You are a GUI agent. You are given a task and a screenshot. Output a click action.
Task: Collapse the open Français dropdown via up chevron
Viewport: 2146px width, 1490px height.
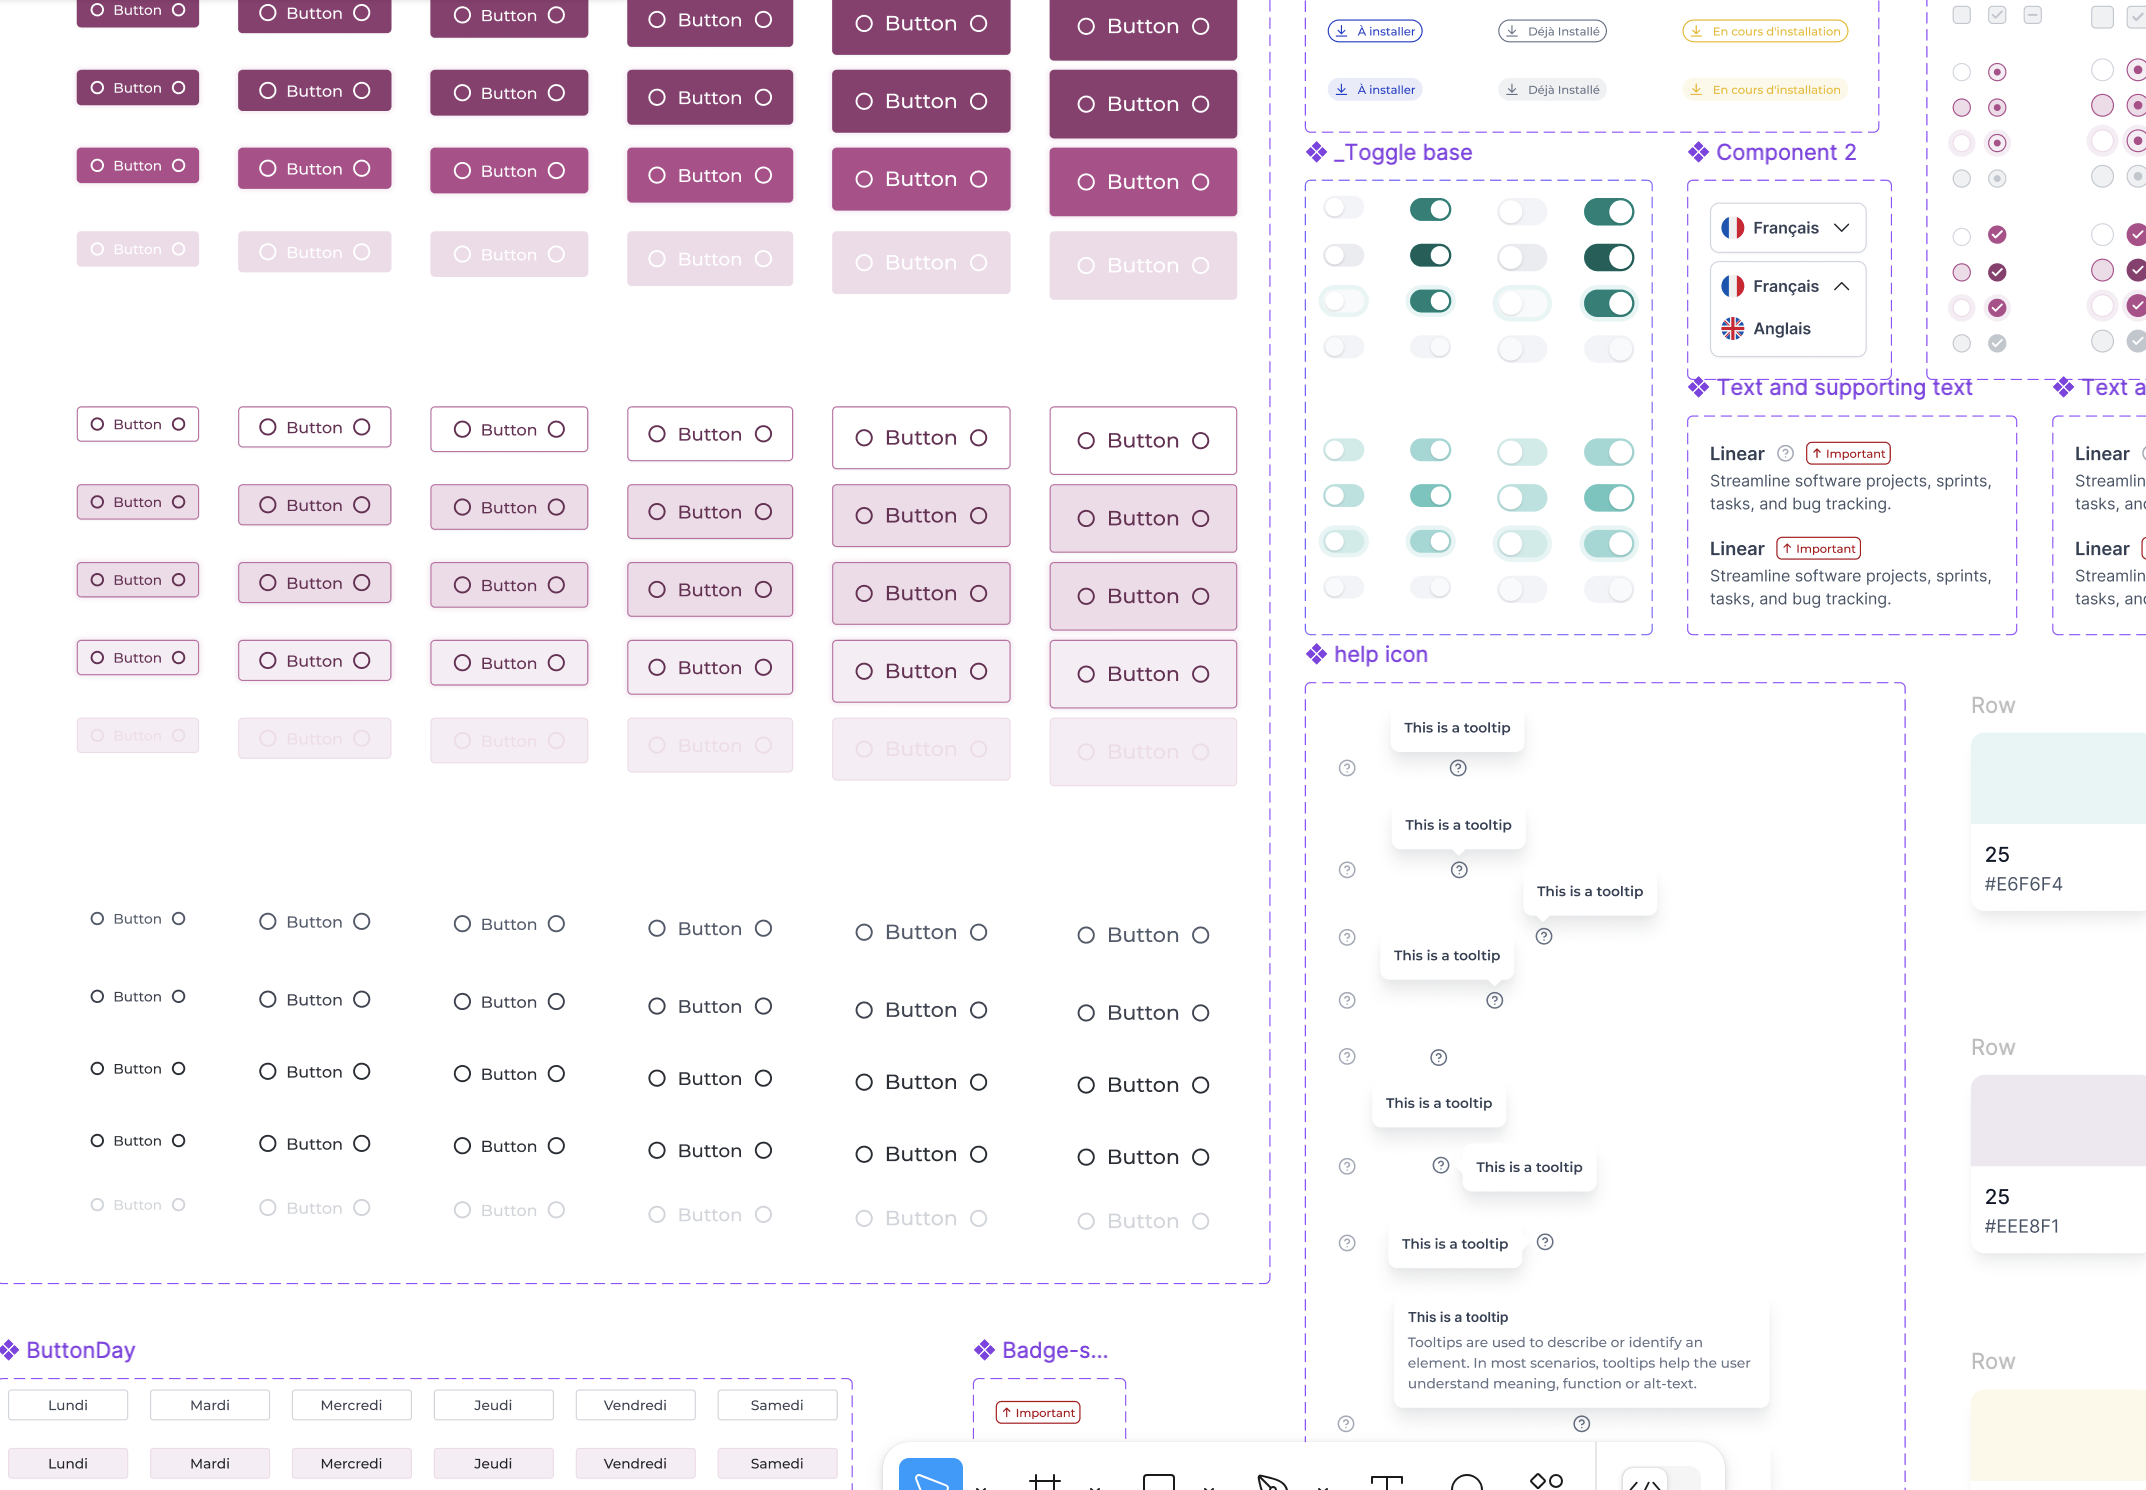click(1841, 286)
